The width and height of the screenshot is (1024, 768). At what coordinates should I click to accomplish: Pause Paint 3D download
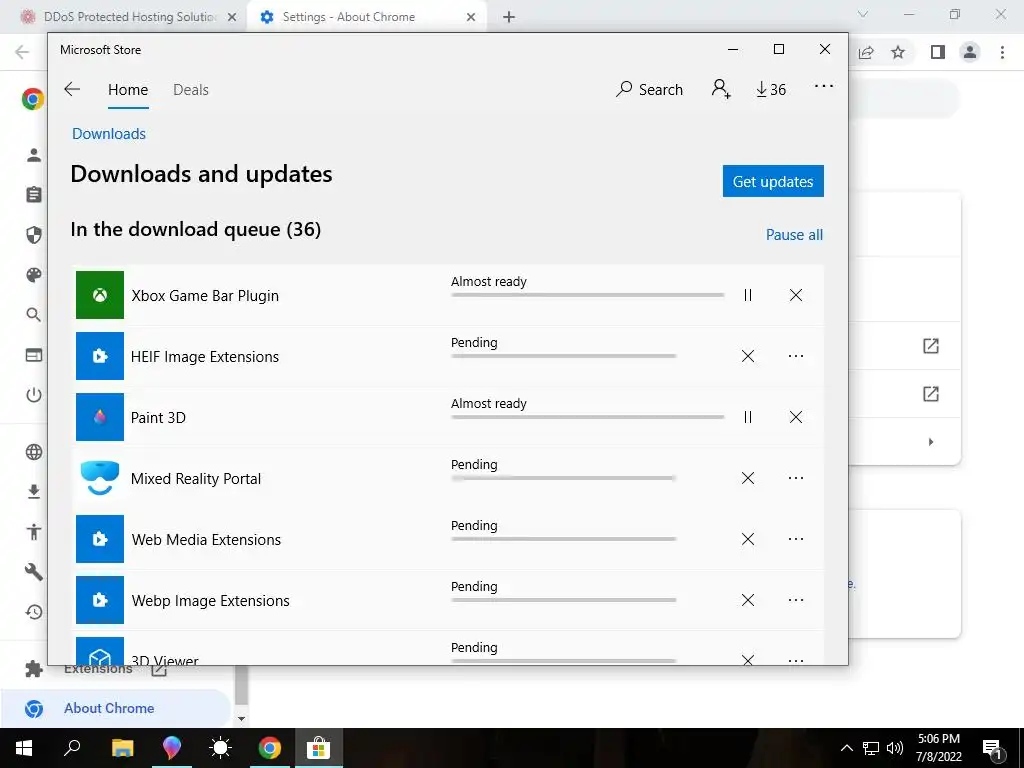point(748,417)
